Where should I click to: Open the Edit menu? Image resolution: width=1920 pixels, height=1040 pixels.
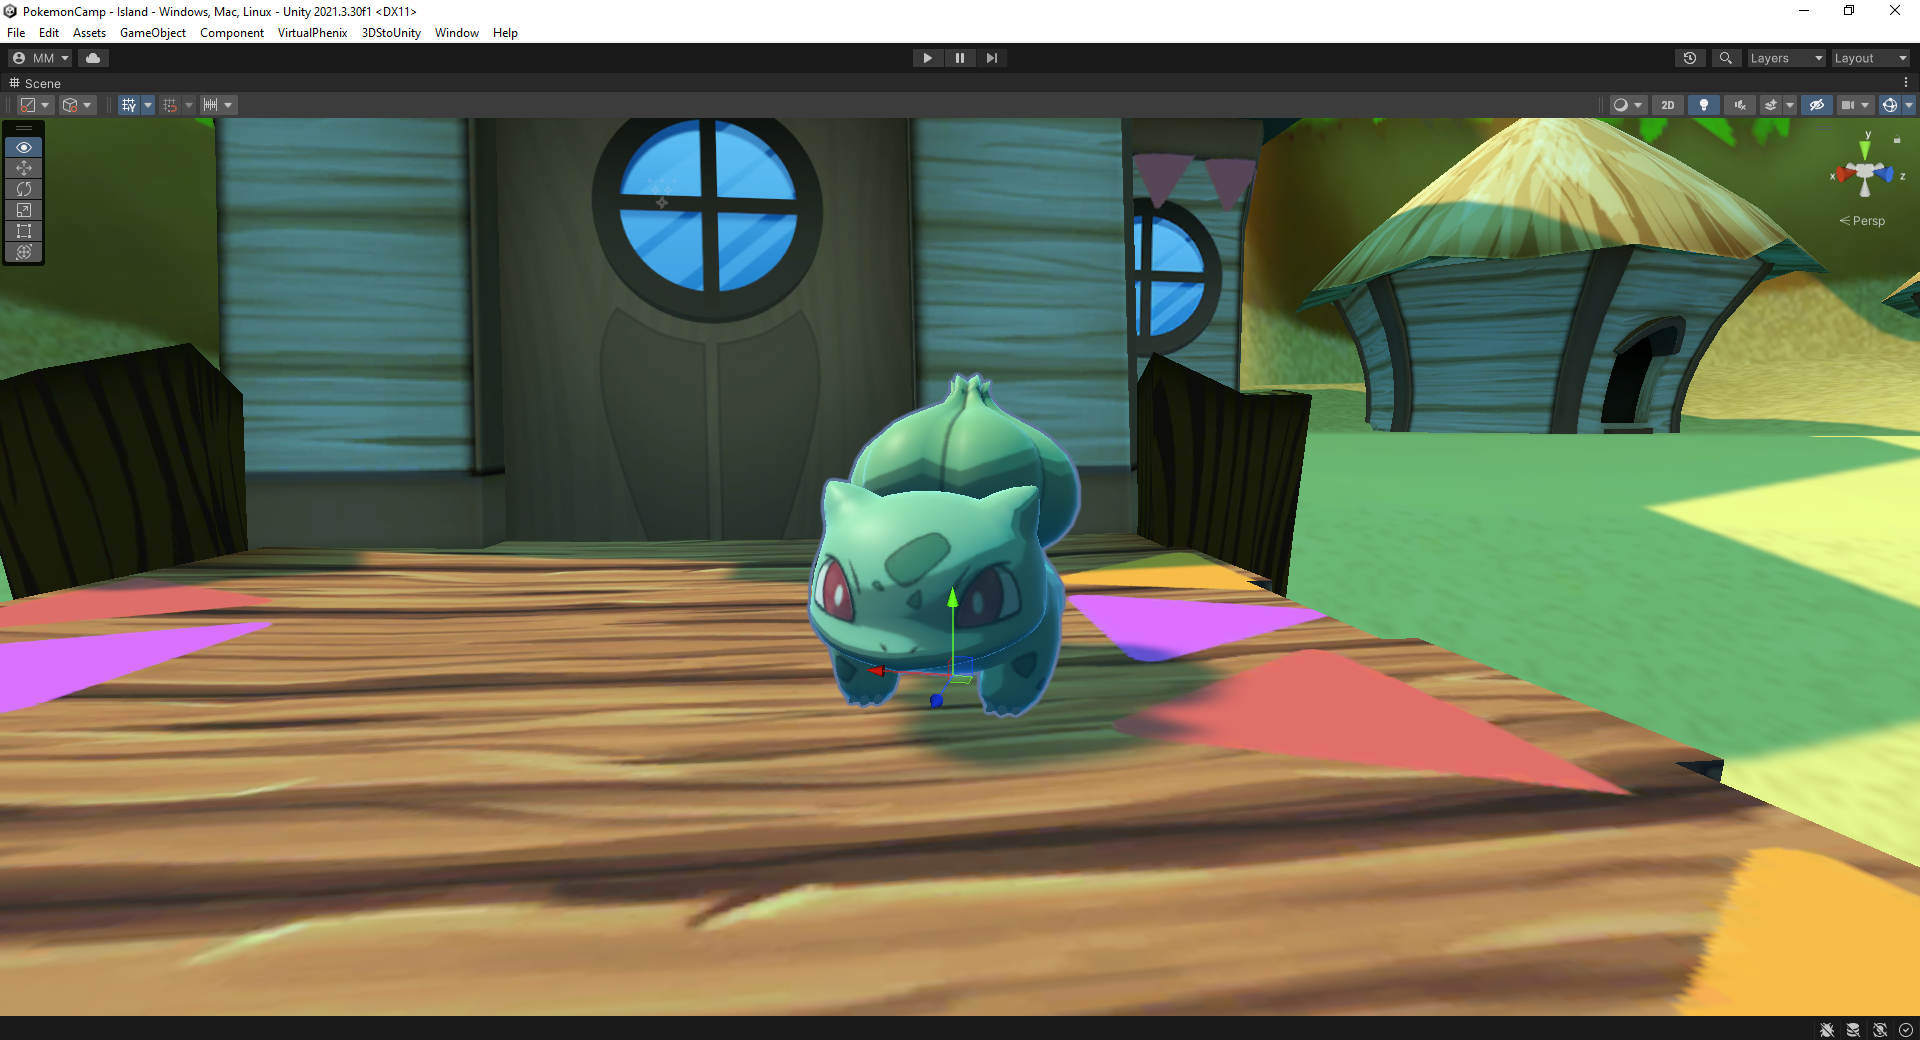(x=49, y=33)
